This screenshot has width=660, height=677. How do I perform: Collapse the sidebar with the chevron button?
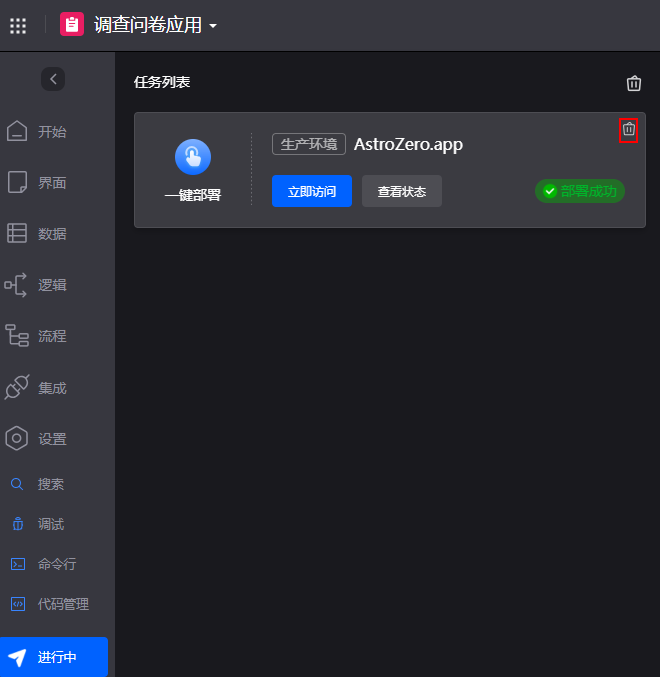pos(53,79)
